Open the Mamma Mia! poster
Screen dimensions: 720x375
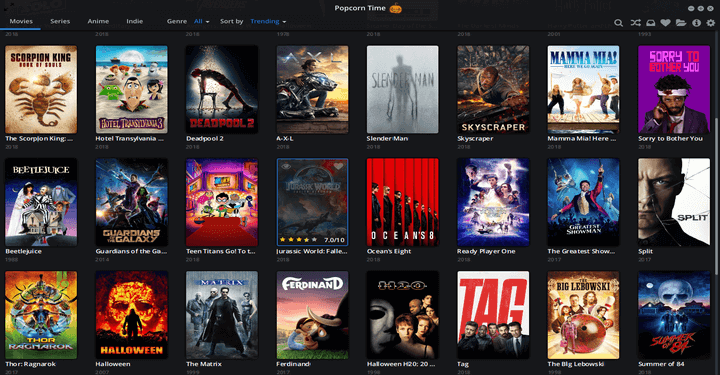point(583,90)
